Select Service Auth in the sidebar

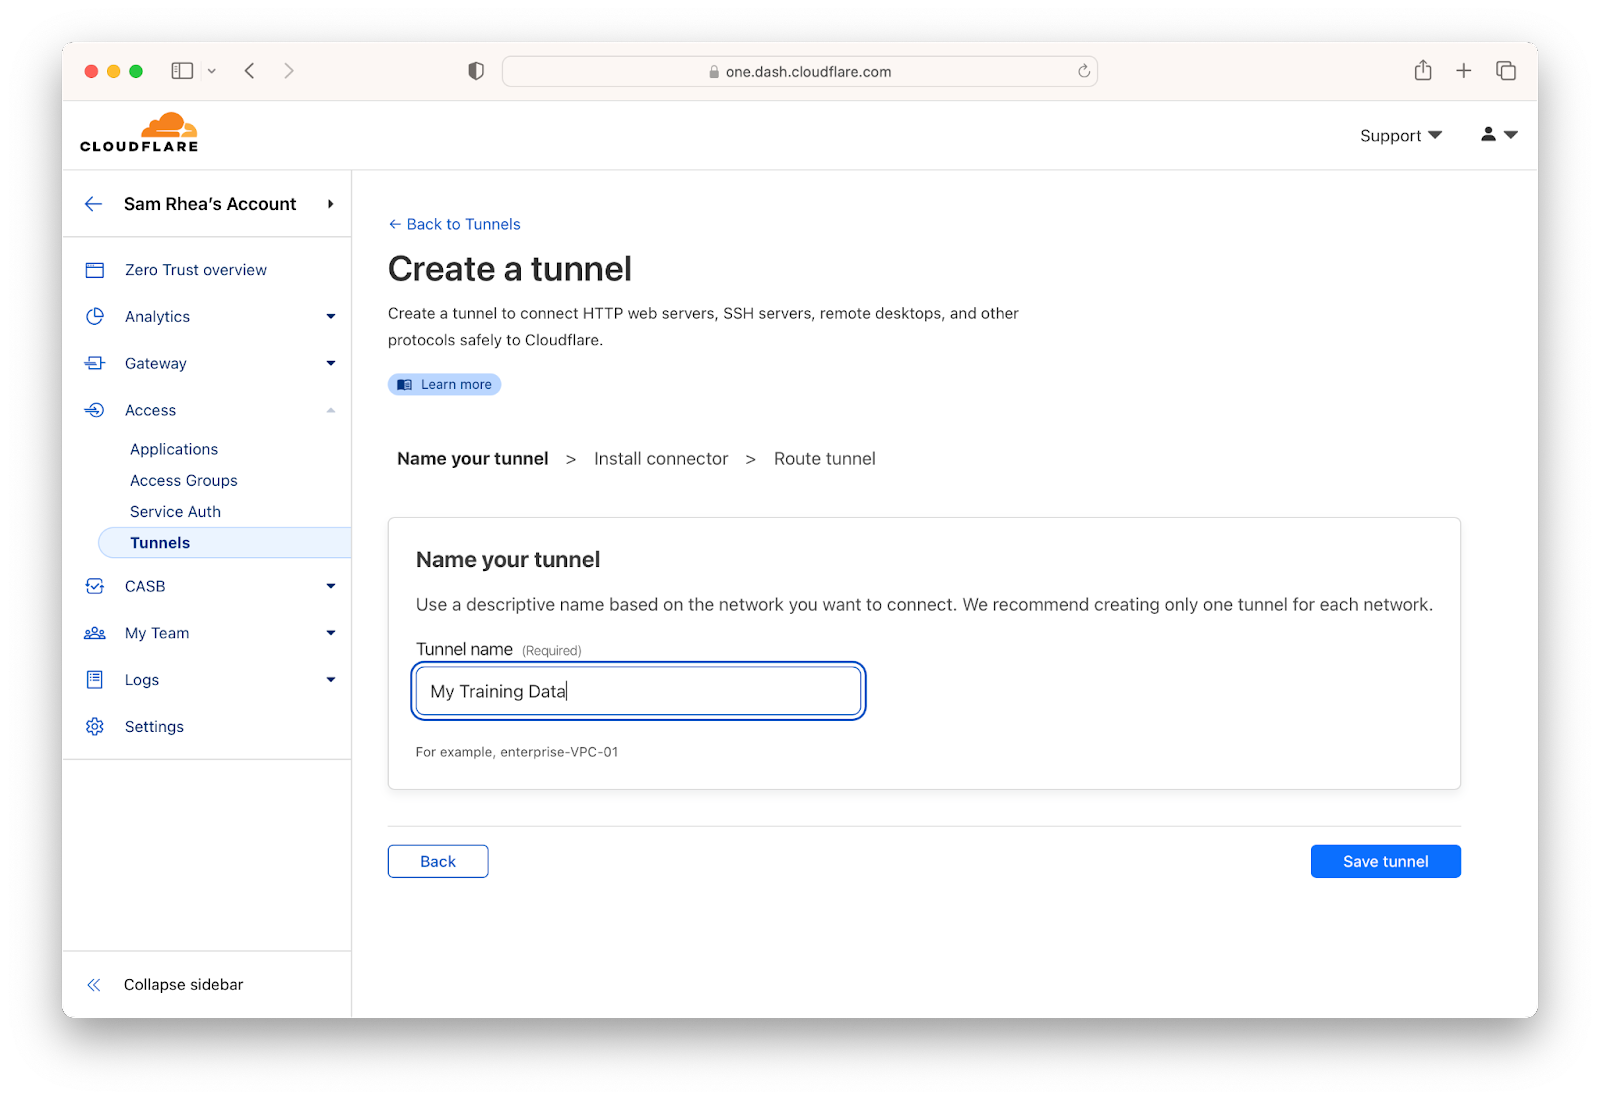coord(175,511)
